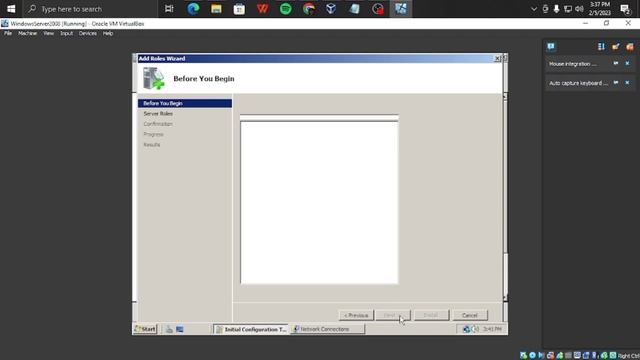Click the mouse integration status indicator

(604, 356)
